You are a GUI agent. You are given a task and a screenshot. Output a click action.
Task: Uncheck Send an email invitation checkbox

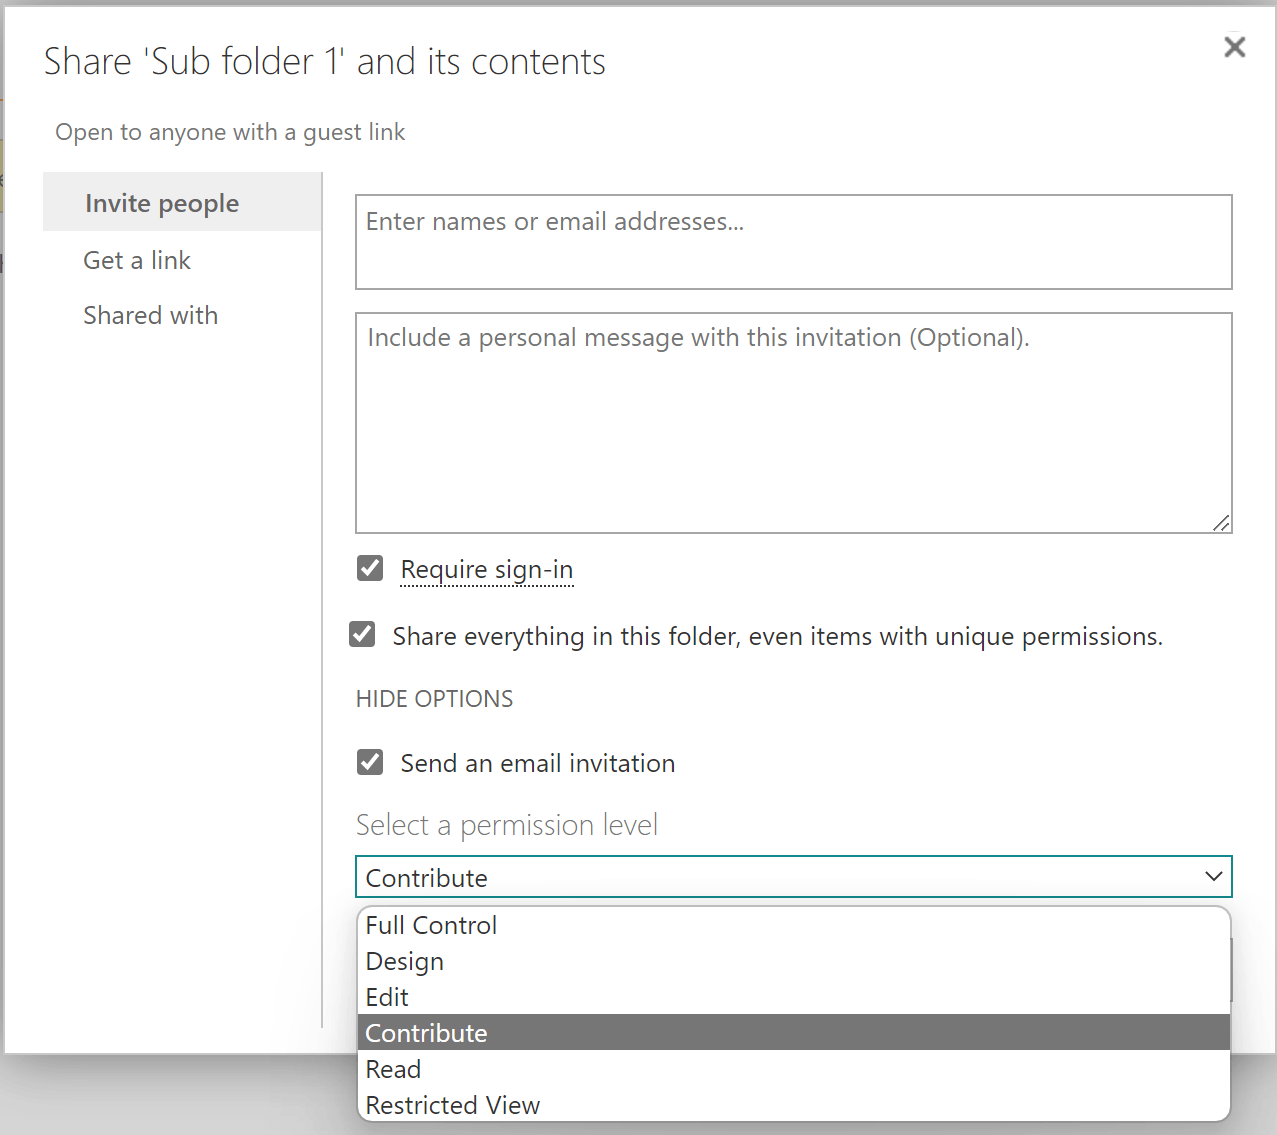[370, 762]
